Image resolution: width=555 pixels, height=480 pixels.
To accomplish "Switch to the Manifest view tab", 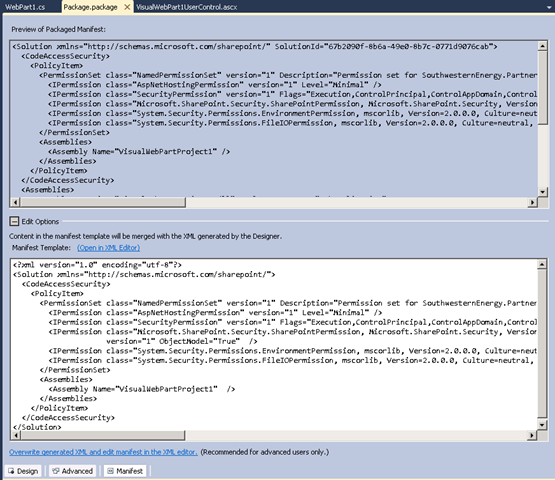I will coord(125,471).
